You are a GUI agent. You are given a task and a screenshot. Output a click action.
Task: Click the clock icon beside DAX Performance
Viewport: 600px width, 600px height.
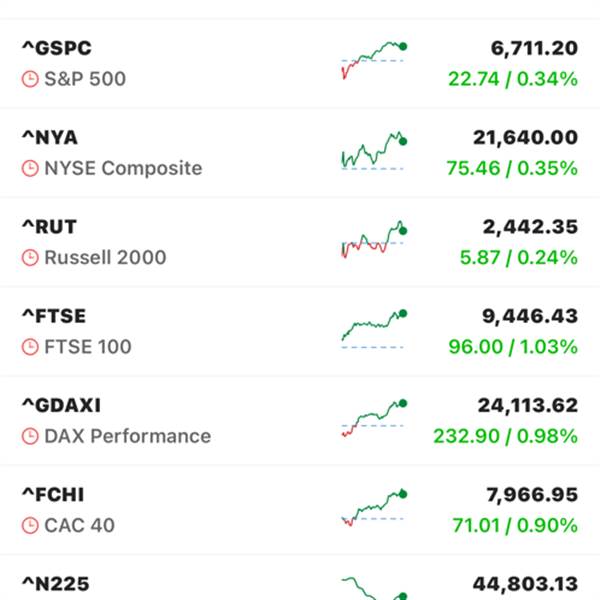click(x=30, y=437)
